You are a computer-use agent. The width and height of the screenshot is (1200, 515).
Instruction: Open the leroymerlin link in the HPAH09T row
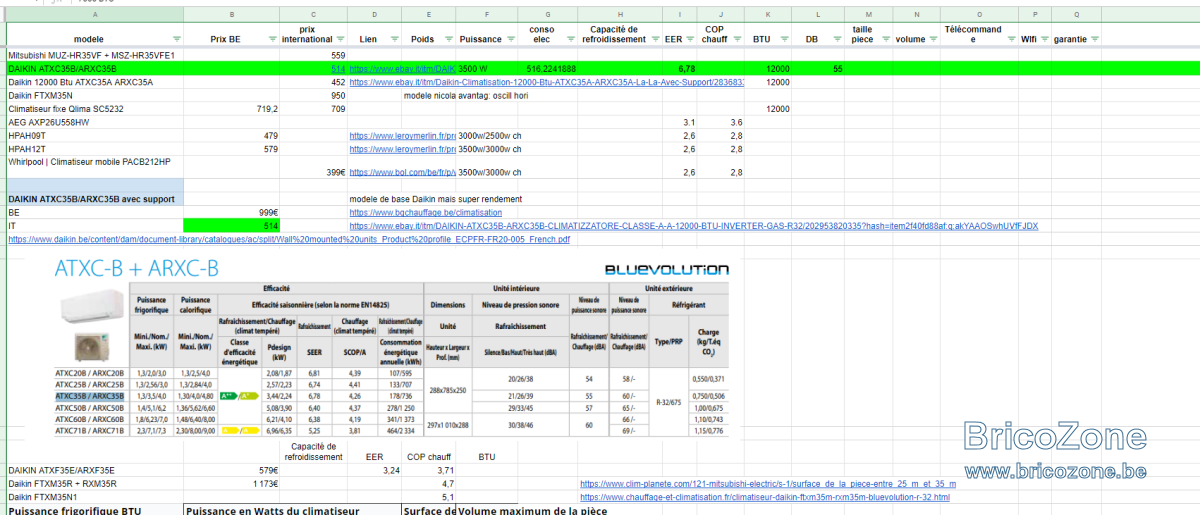point(402,135)
